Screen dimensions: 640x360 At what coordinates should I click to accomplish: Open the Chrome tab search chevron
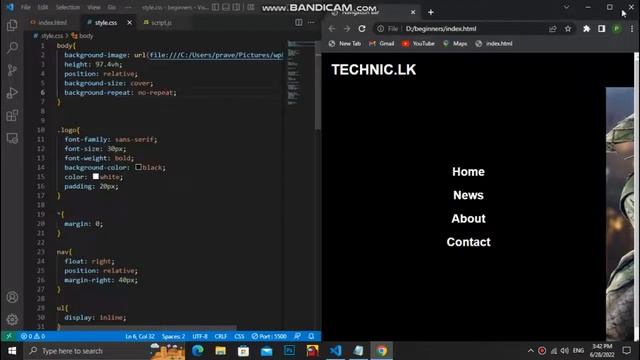coord(567,7)
